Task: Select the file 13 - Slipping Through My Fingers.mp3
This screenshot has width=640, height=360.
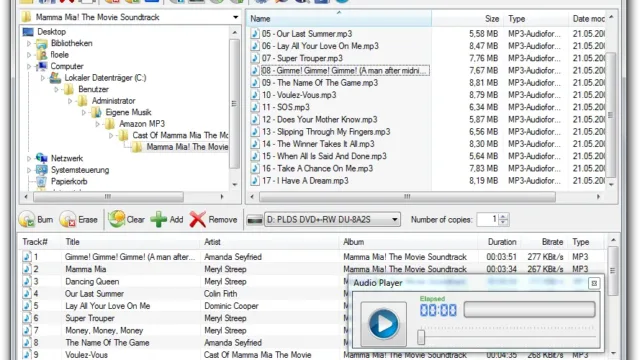Action: pos(326,132)
